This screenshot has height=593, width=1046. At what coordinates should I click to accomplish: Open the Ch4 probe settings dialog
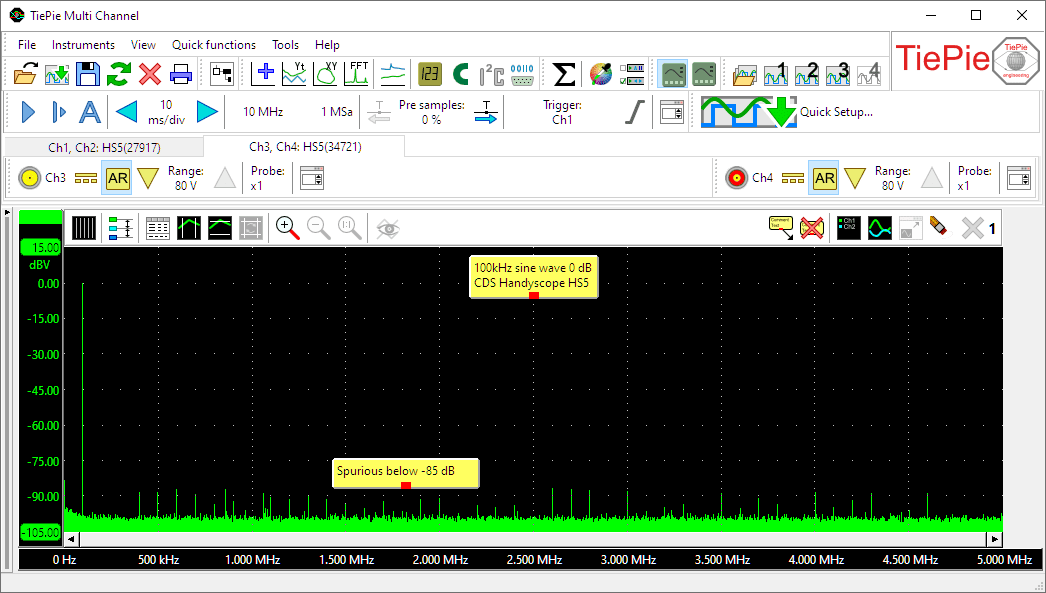point(1018,177)
